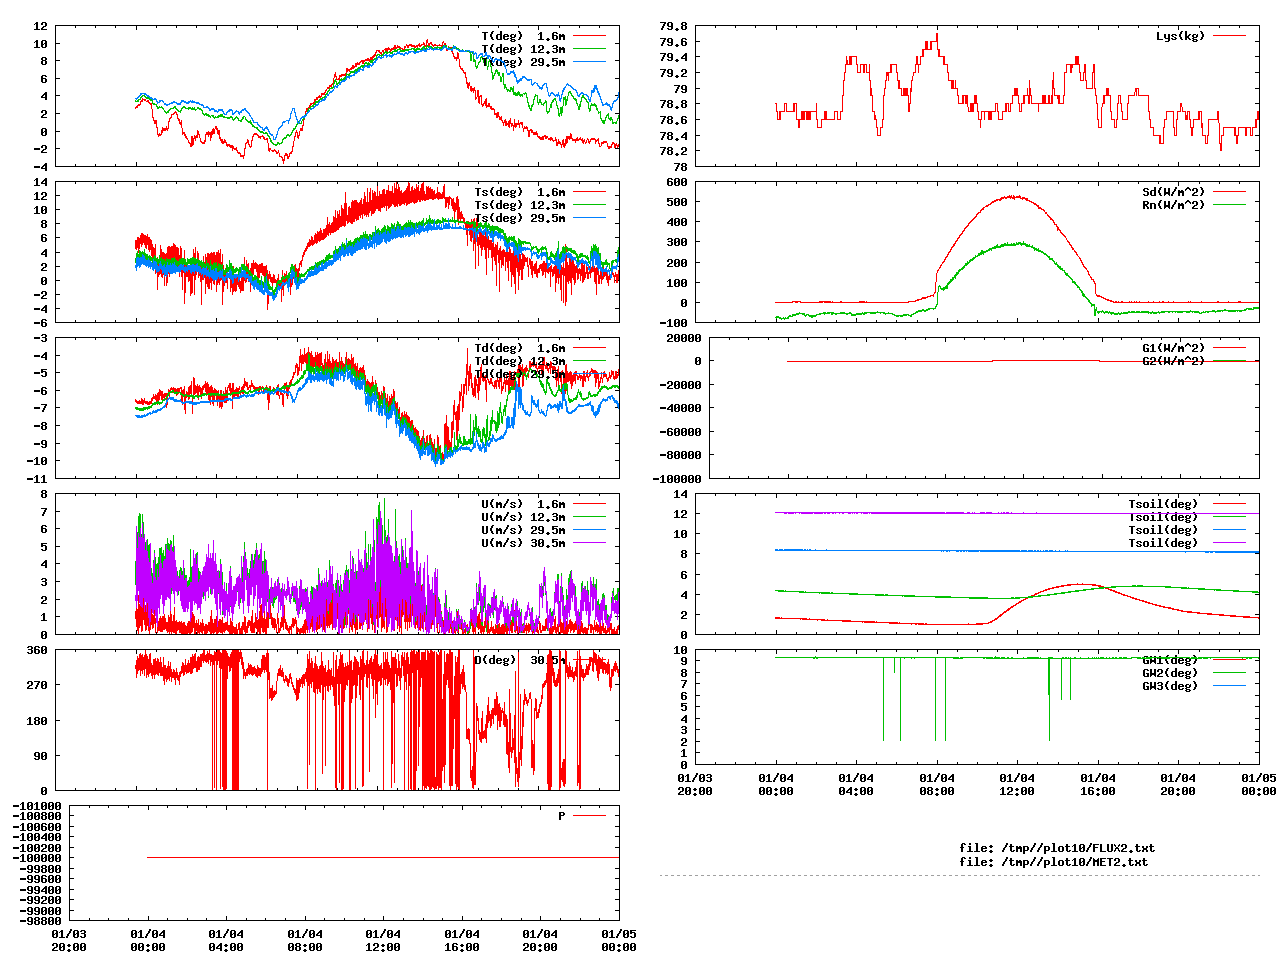The image size is (1280, 960).
Task: Click the purple line sample beside U(m/s) 30.5m
Action: 589,543
